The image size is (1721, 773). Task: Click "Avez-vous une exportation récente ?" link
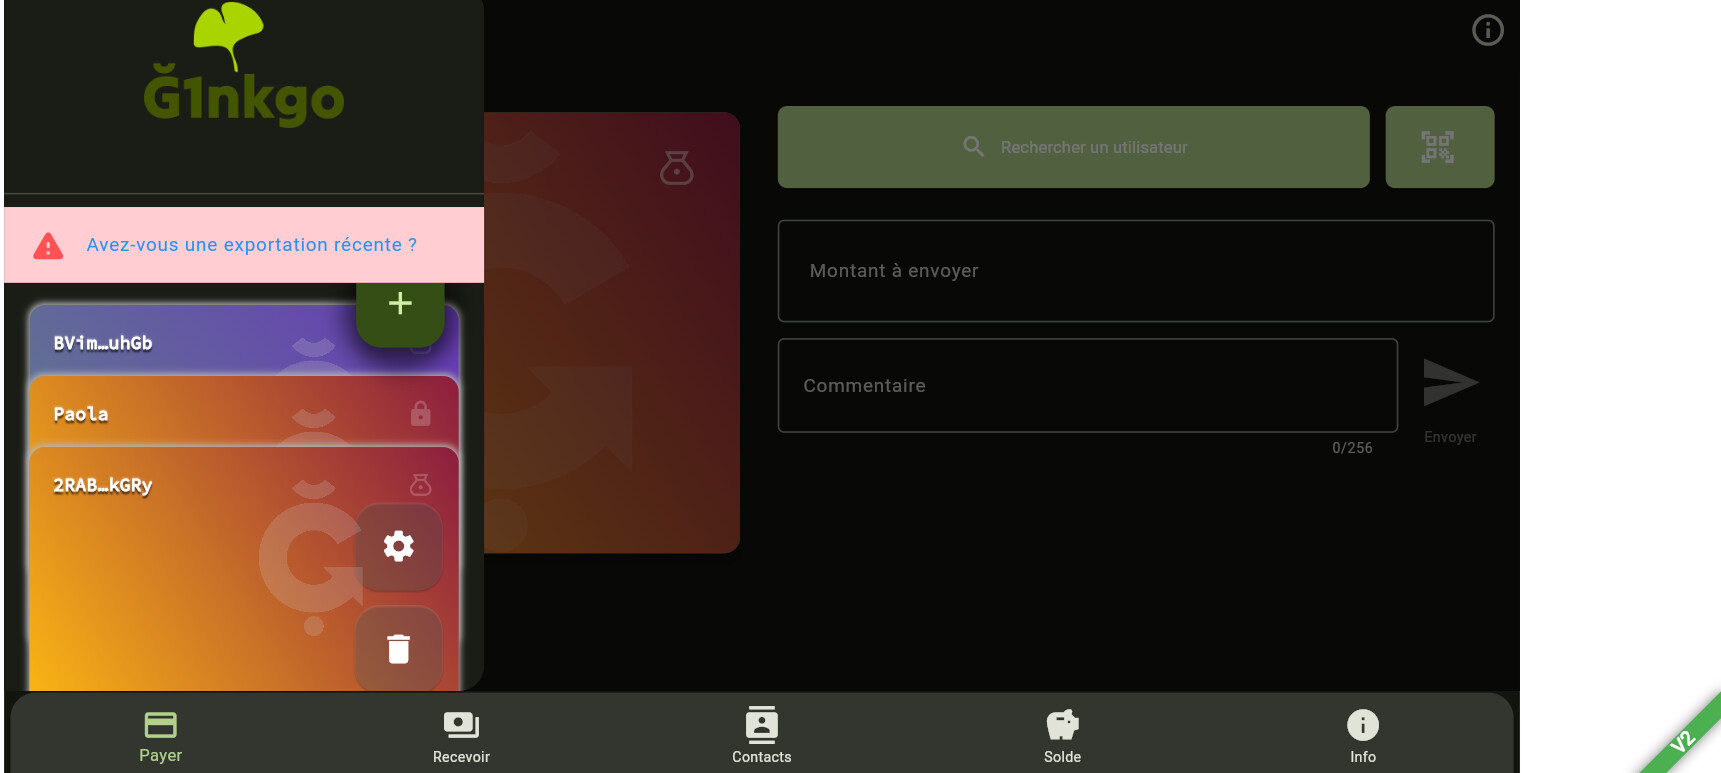point(251,245)
